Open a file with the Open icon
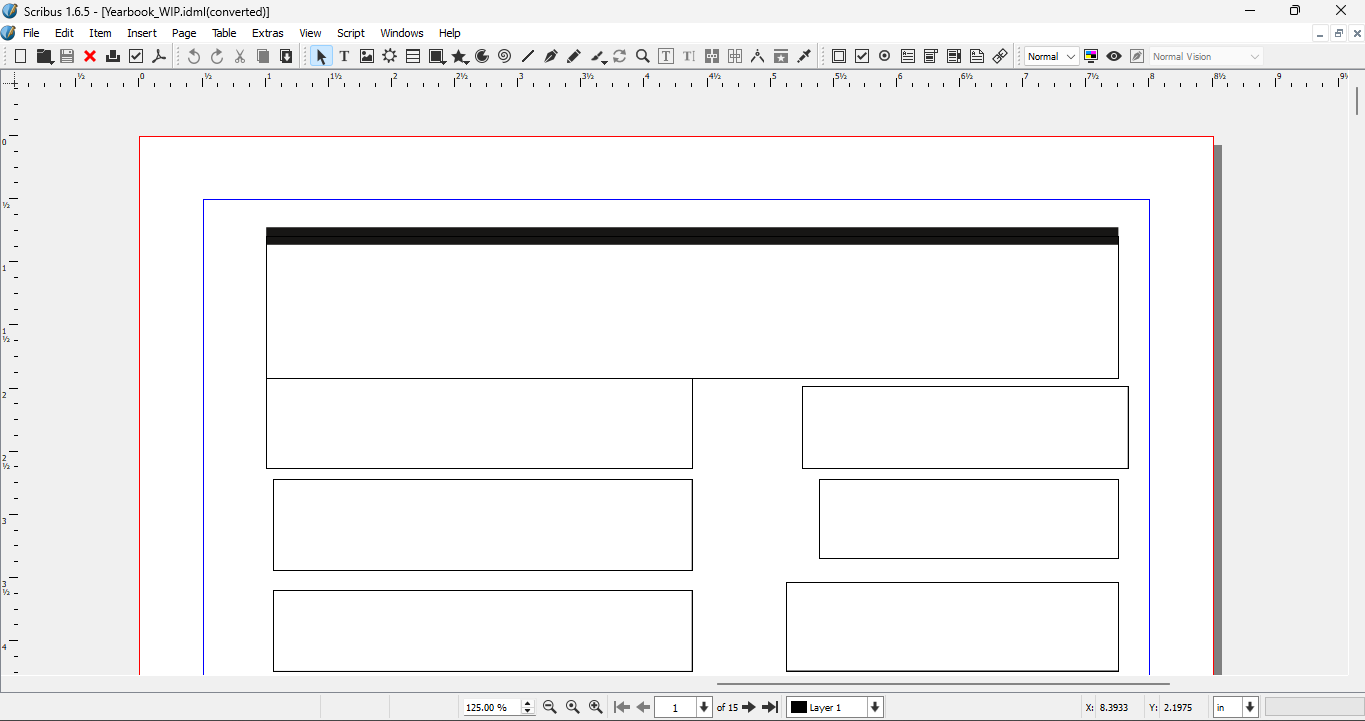 tap(44, 57)
